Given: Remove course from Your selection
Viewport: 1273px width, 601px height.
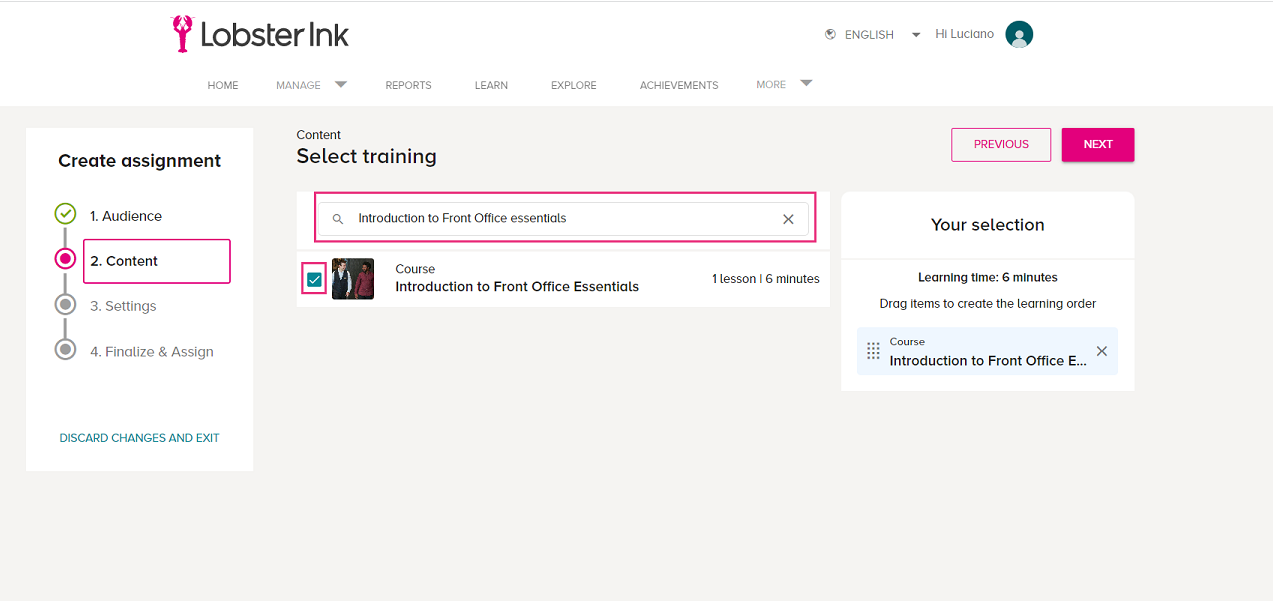Looking at the screenshot, I should coord(1102,351).
